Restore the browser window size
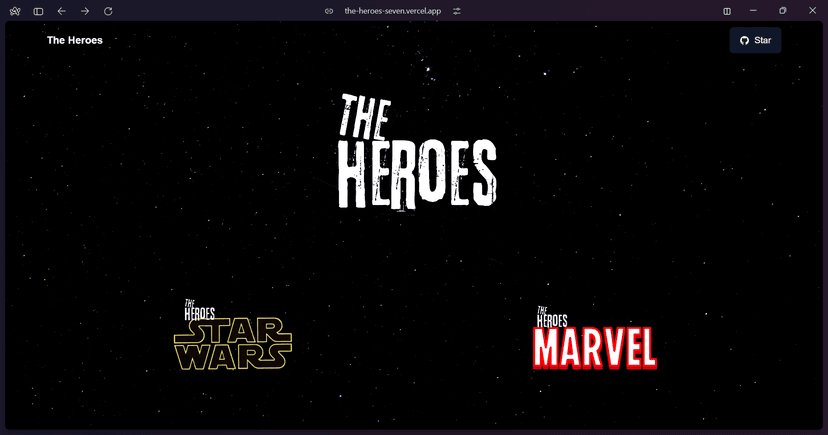The height and width of the screenshot is (435, 828). (783, 11)
